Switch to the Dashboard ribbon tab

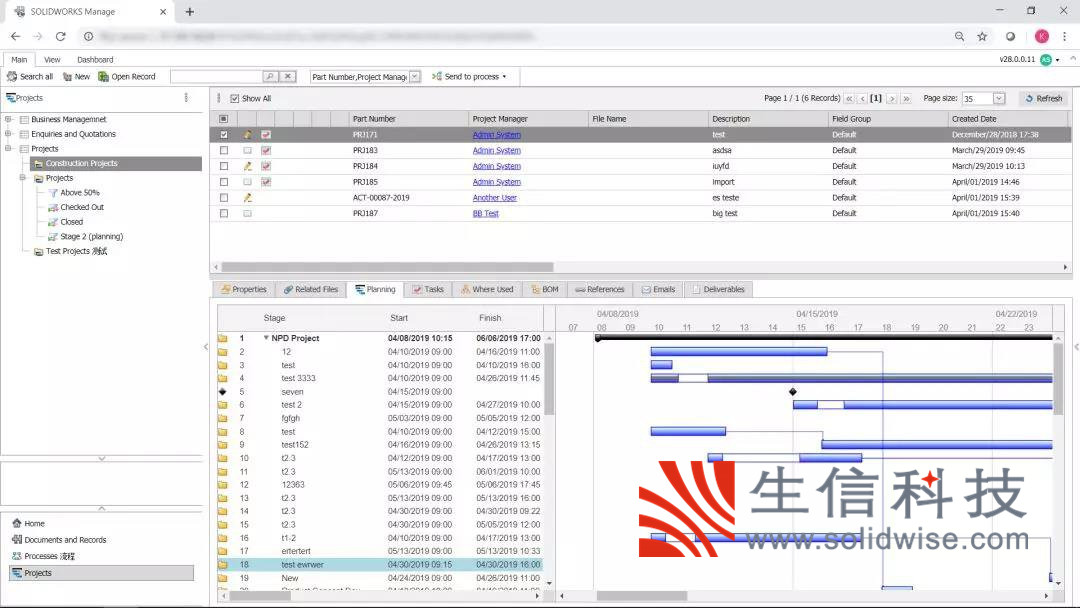(x=95, y=60)
